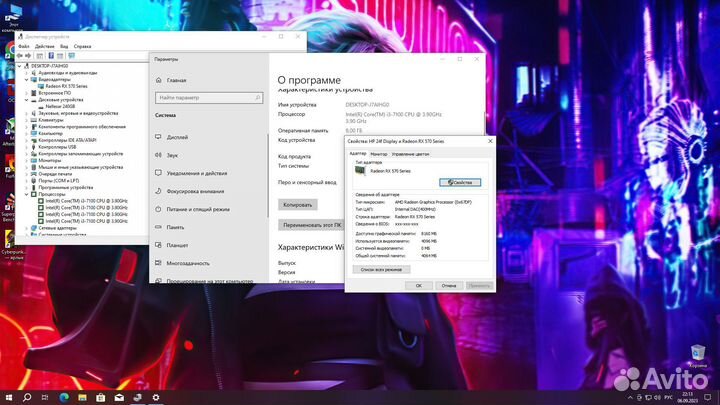
Task: Select the first Intel Core i3-7100 processor entry
Action: click(86, 201)
